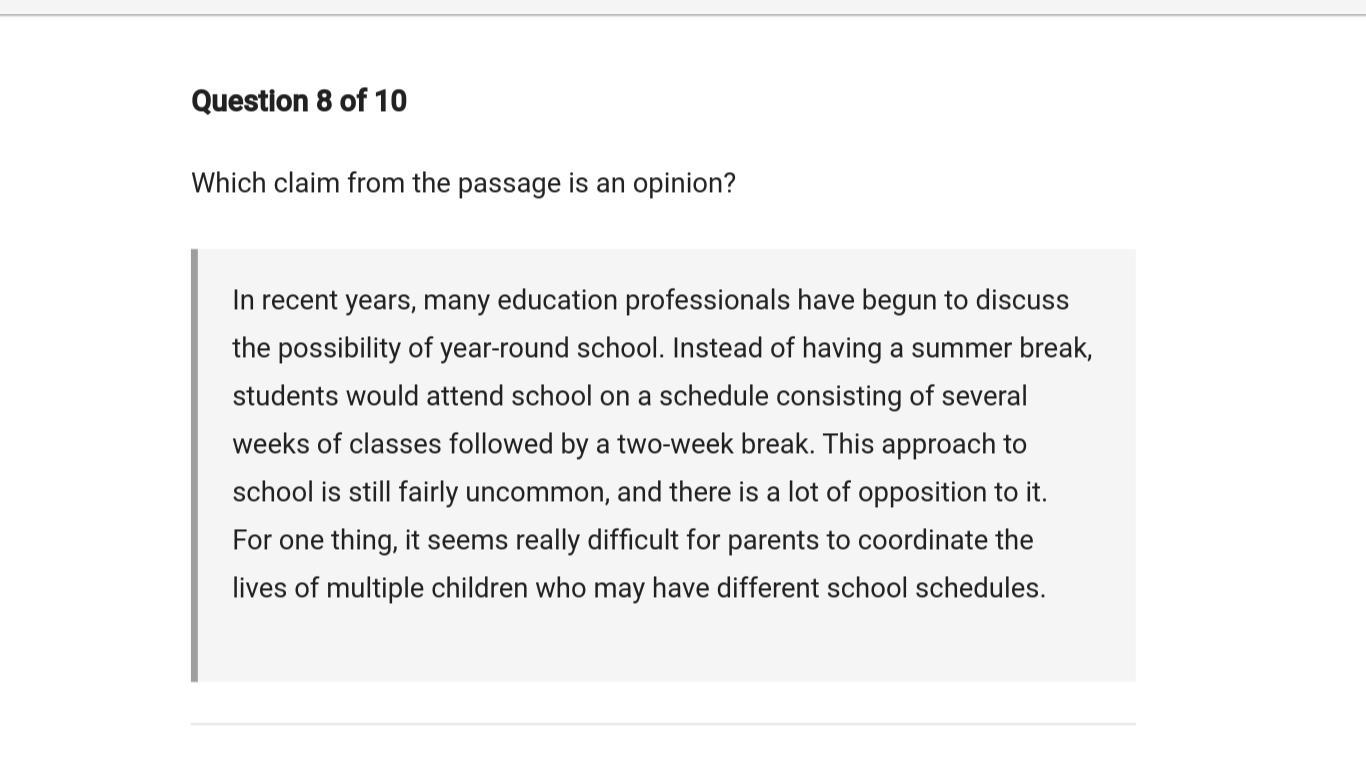The width and height of the screenshot is (1366, 768).
Task: Click the horizontal divider below the passage
Action: click(x=663, y=723)
